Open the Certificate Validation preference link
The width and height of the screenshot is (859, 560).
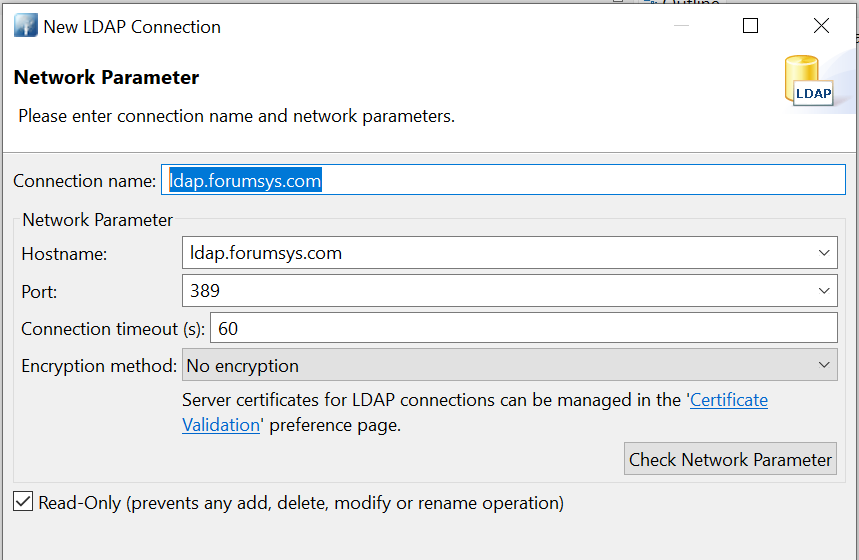click(729, 401)
